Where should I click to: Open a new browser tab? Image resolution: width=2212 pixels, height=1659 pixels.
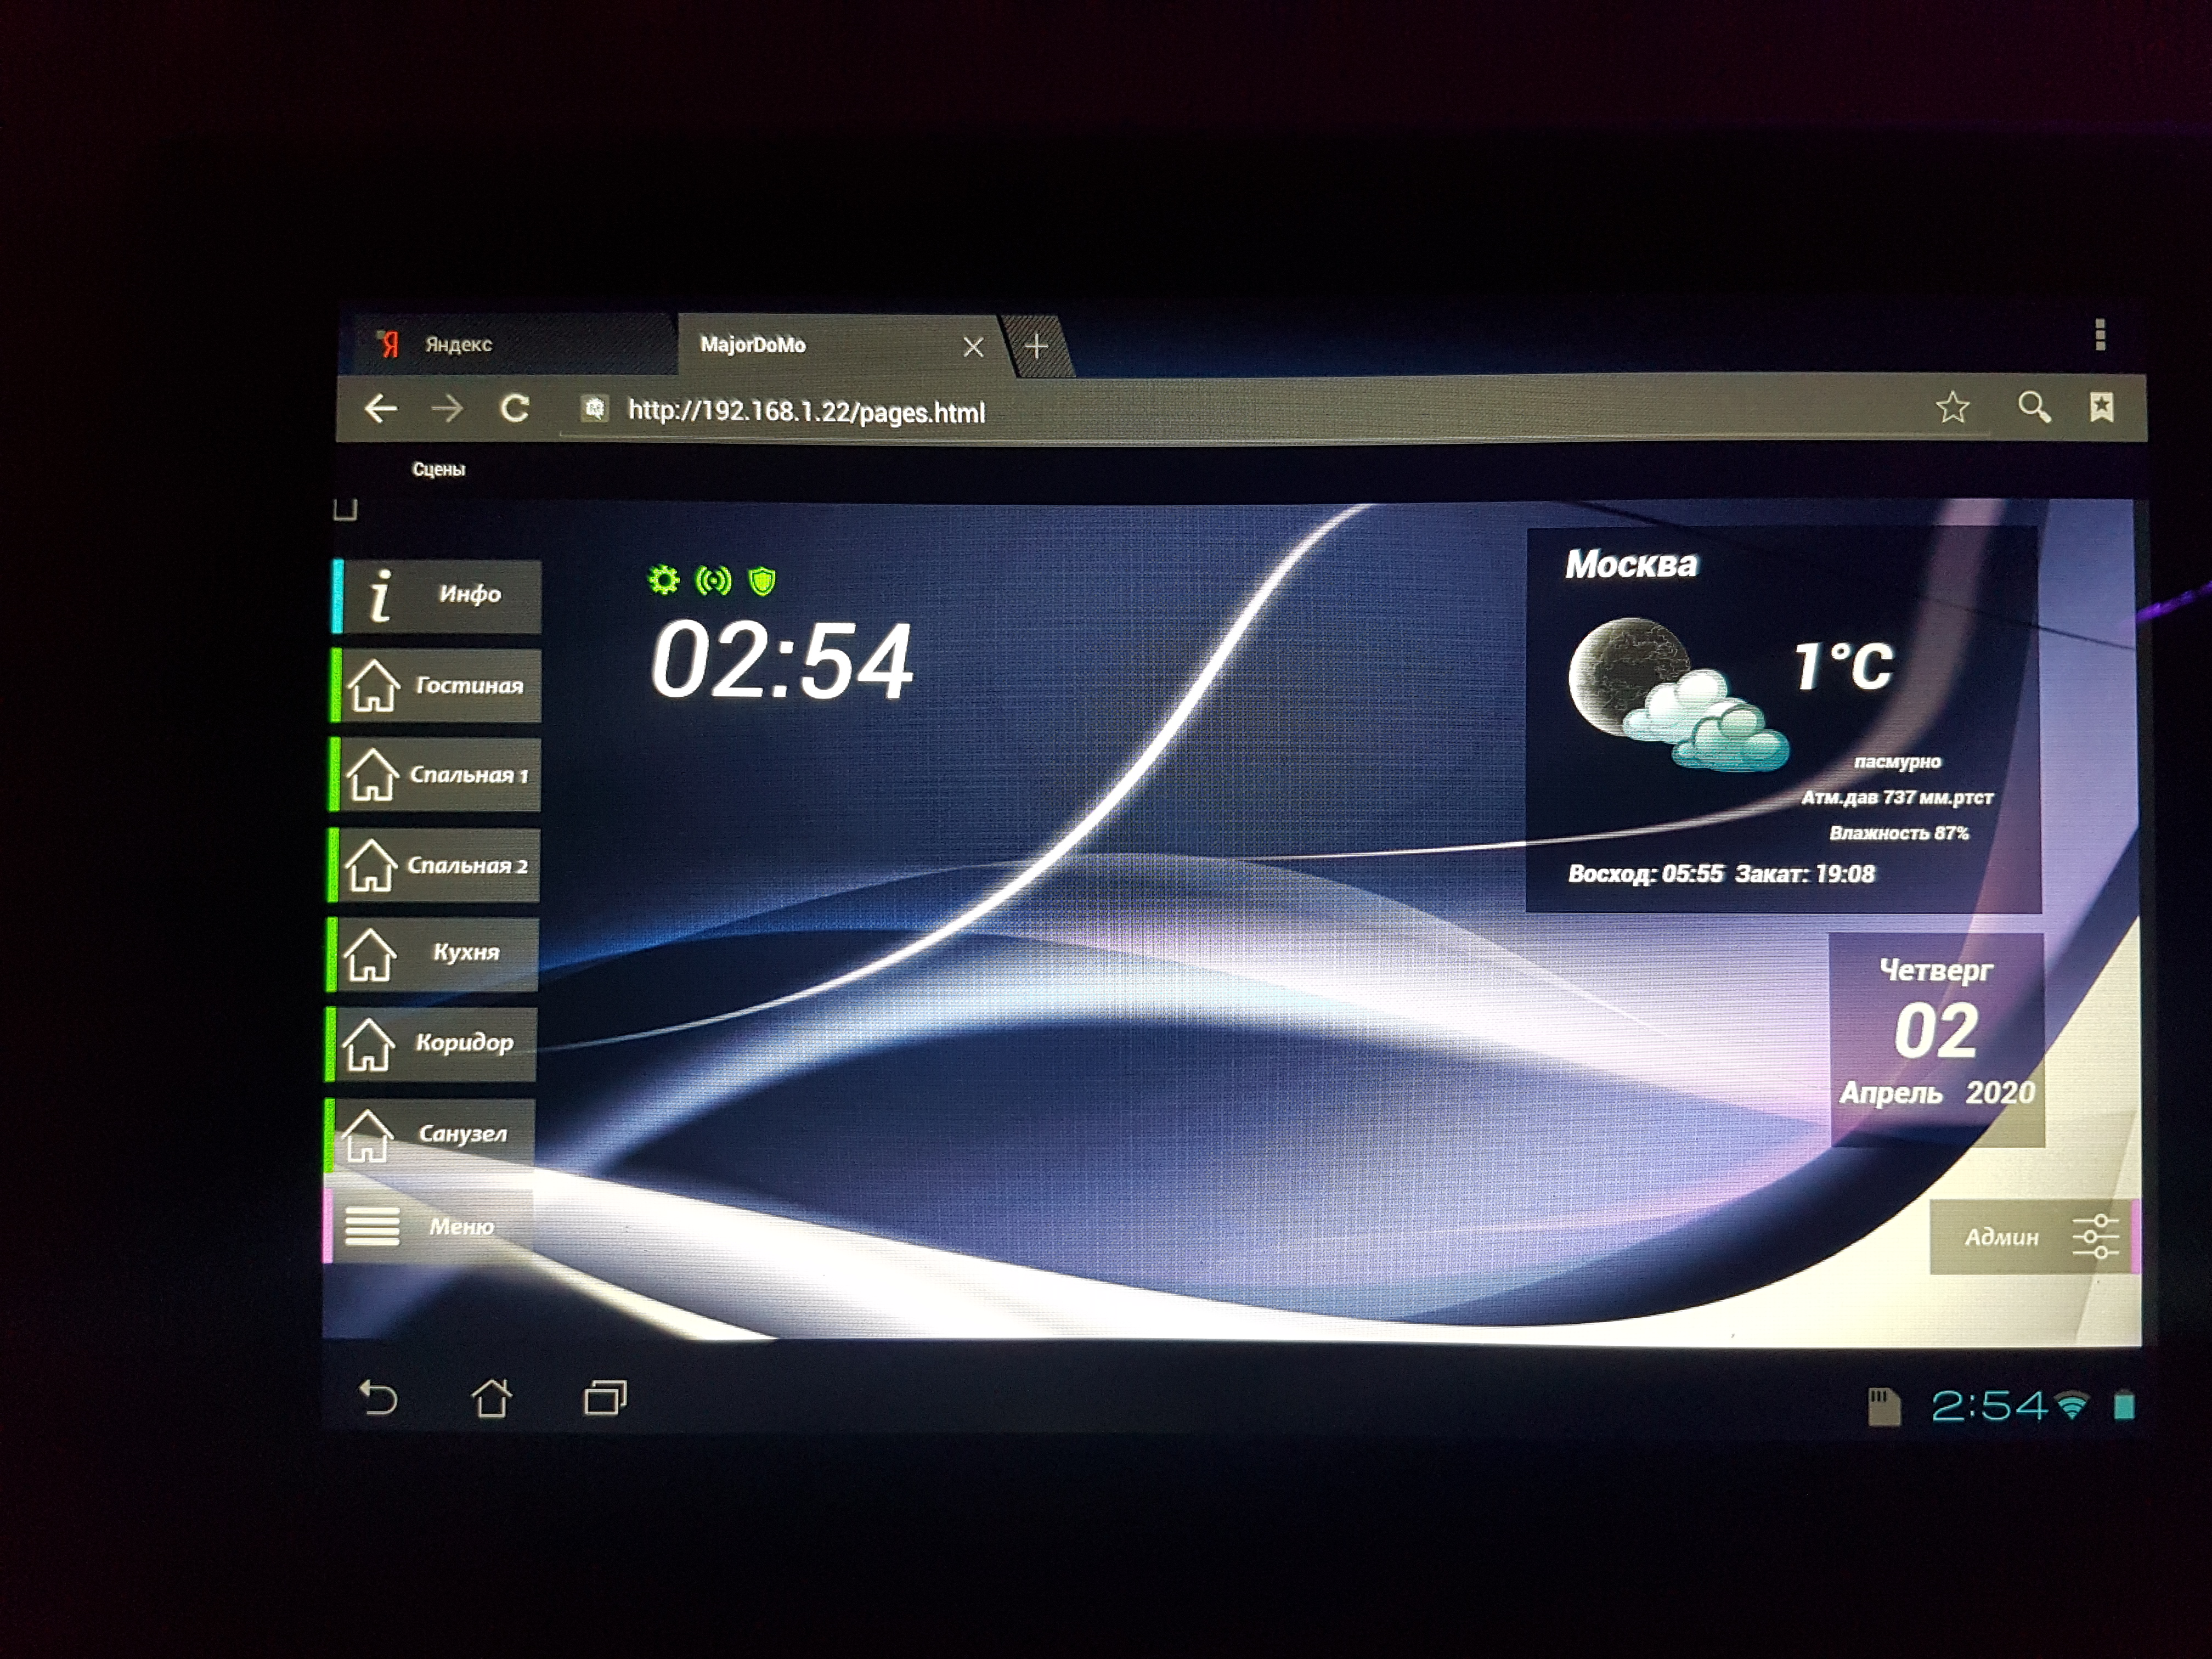pyautogui.click(x=1036, y=346)
